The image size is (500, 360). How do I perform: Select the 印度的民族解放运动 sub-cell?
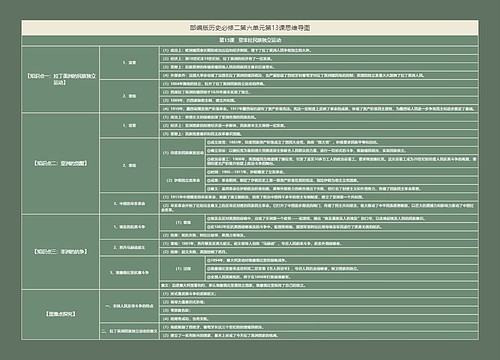[183, 153]
